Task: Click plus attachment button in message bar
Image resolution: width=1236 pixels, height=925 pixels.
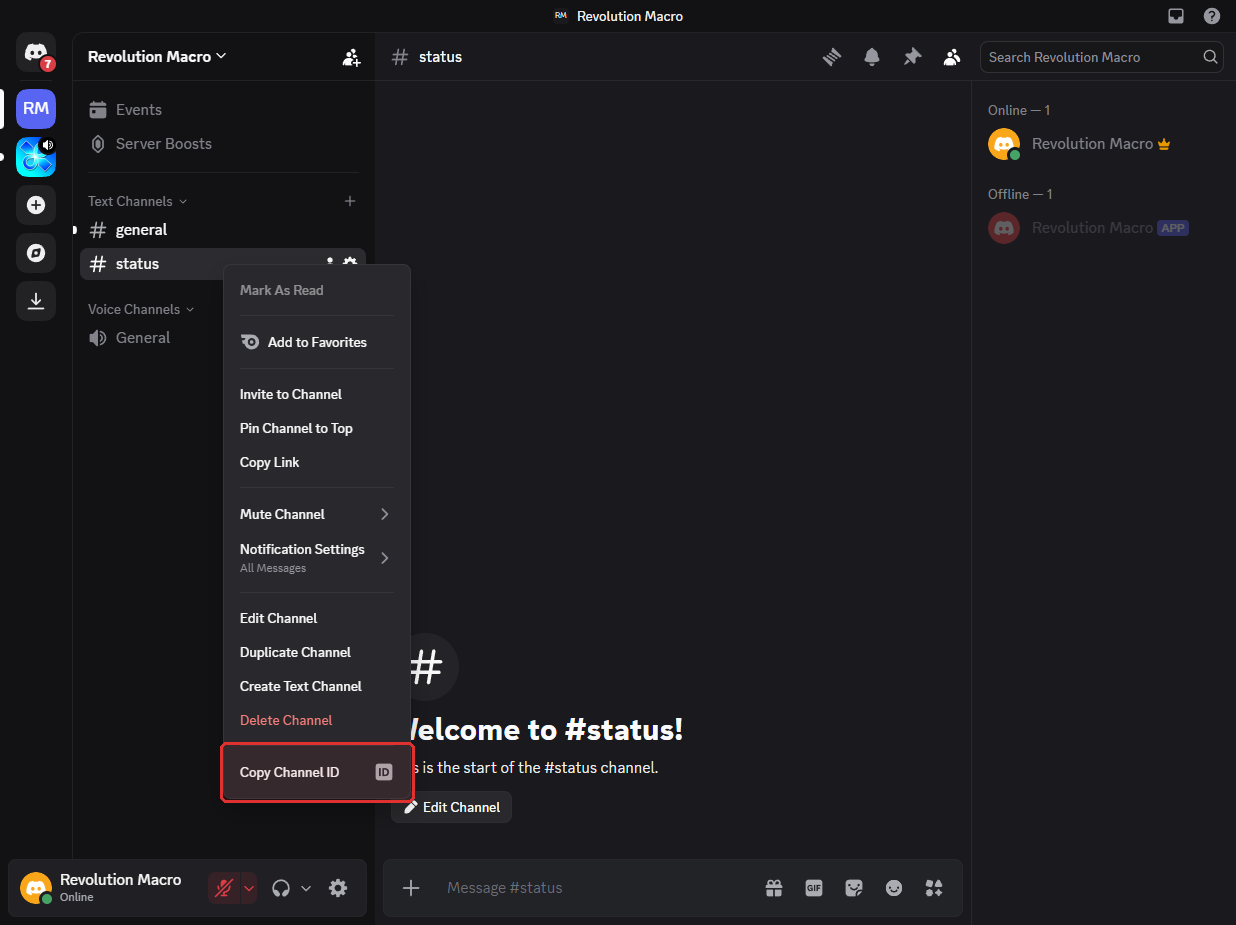Action: [411, 888]
